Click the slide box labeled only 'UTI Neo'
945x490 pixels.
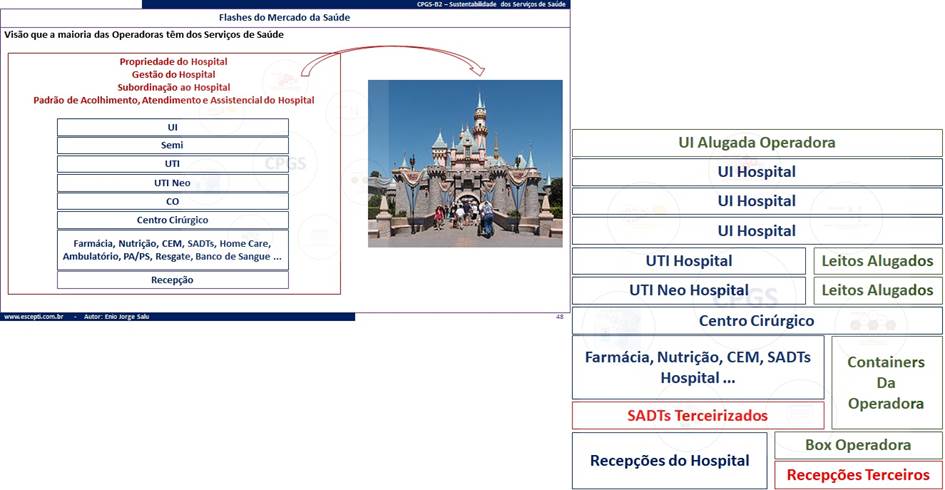point(173,183)
